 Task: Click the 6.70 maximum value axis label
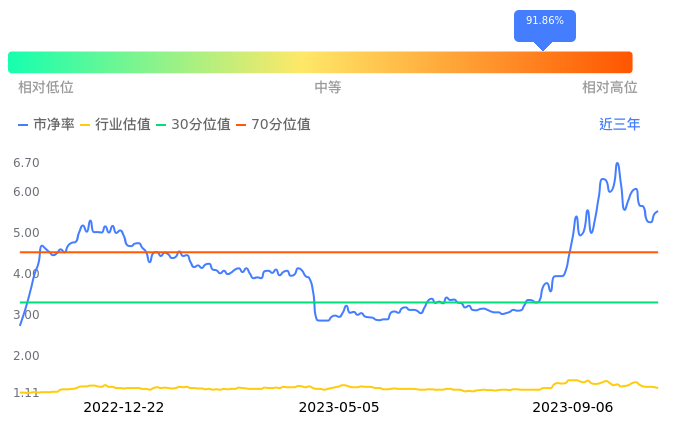tap(26, 163)
